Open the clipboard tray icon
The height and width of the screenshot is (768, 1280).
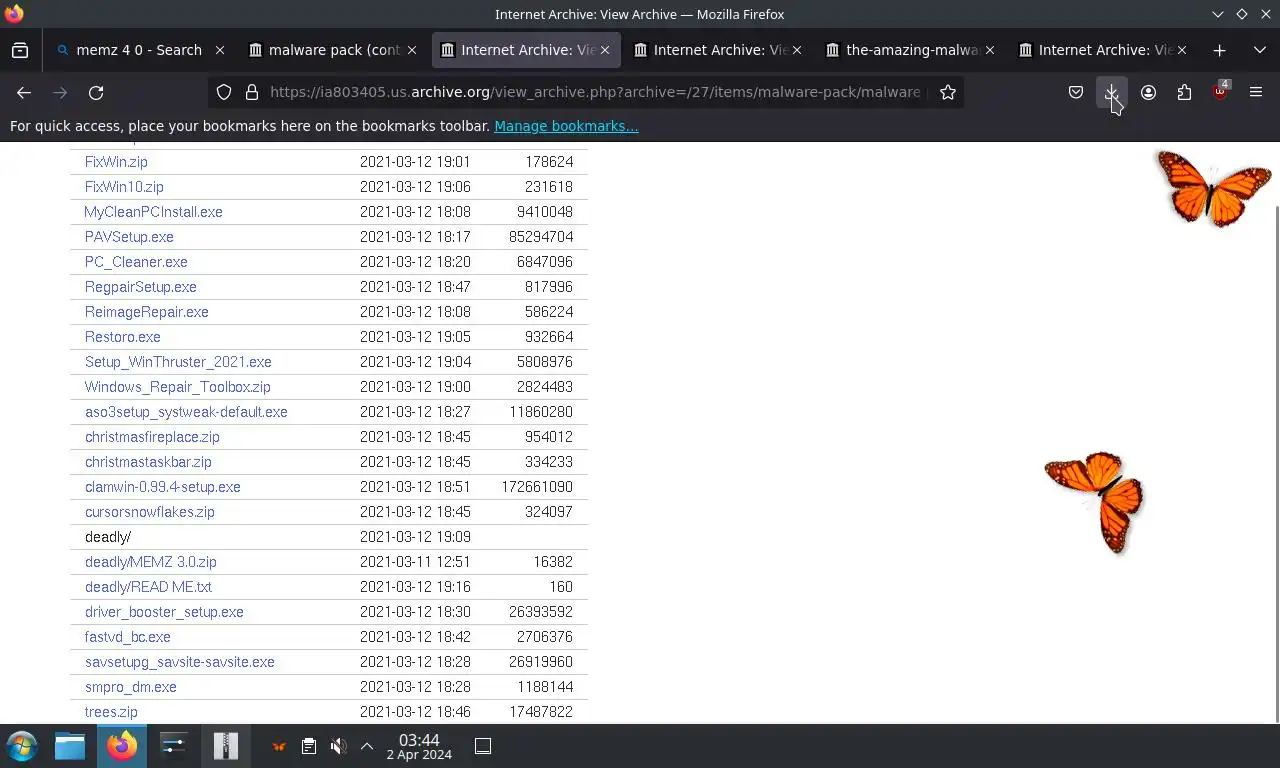(x=309, y=746)
